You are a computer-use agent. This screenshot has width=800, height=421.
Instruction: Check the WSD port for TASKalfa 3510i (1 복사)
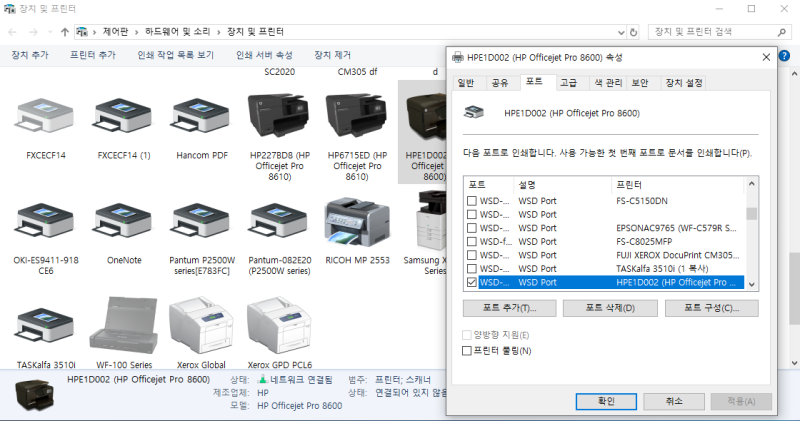[x=472, y=268]
